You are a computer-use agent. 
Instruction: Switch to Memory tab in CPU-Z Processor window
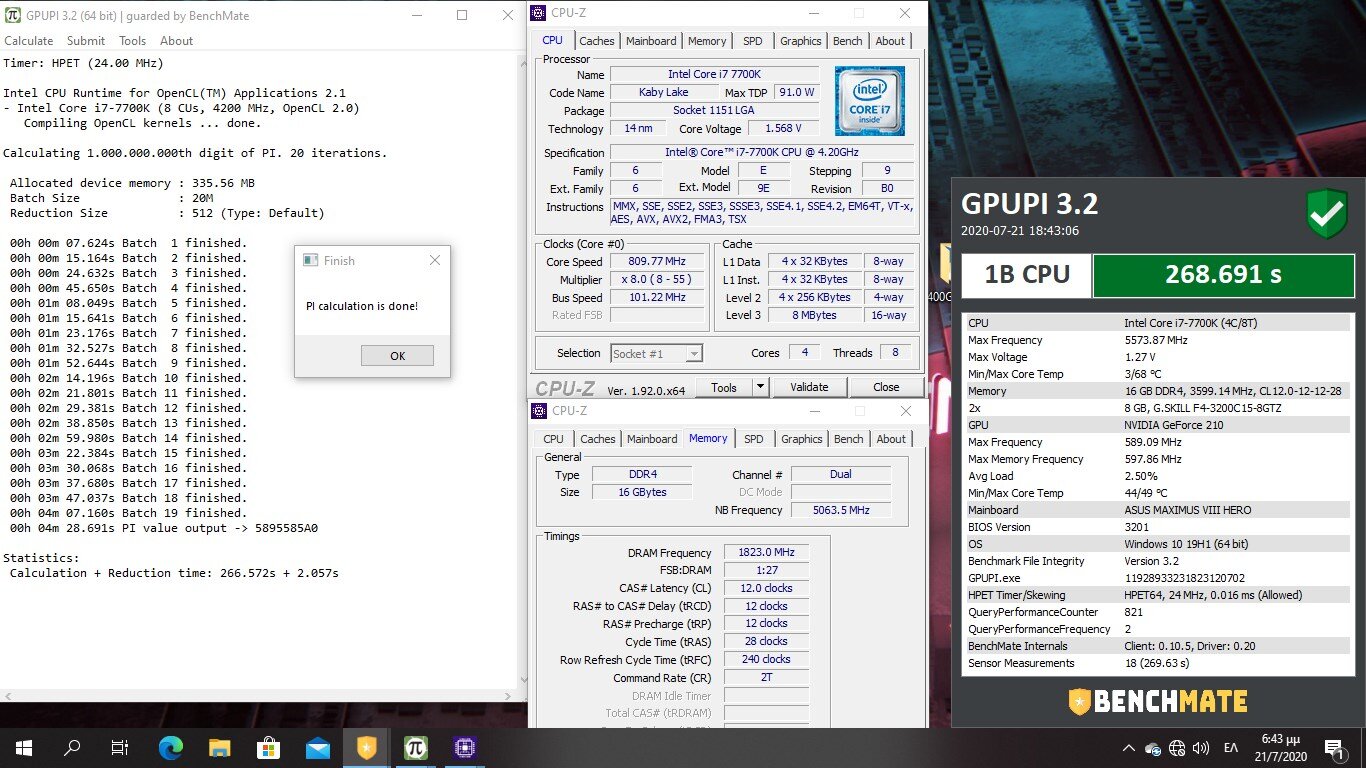tap(707, 41)
